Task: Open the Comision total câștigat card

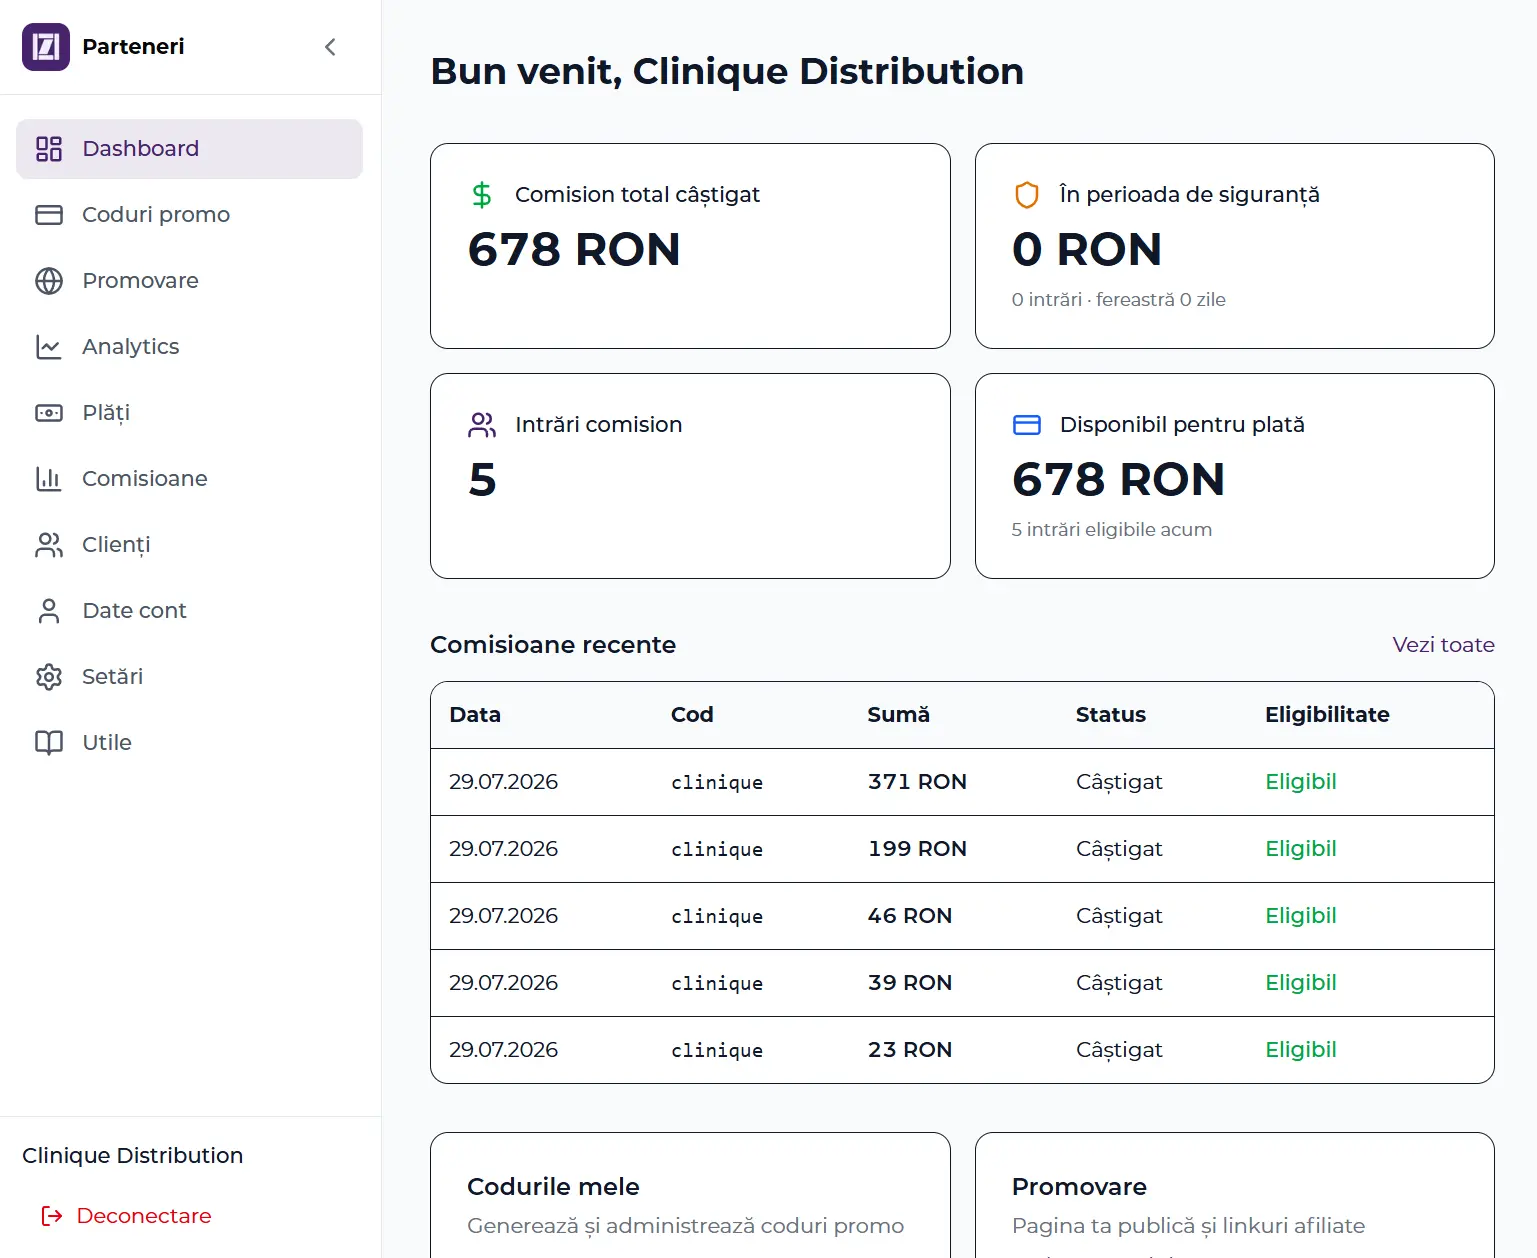Action: [690, 246]
